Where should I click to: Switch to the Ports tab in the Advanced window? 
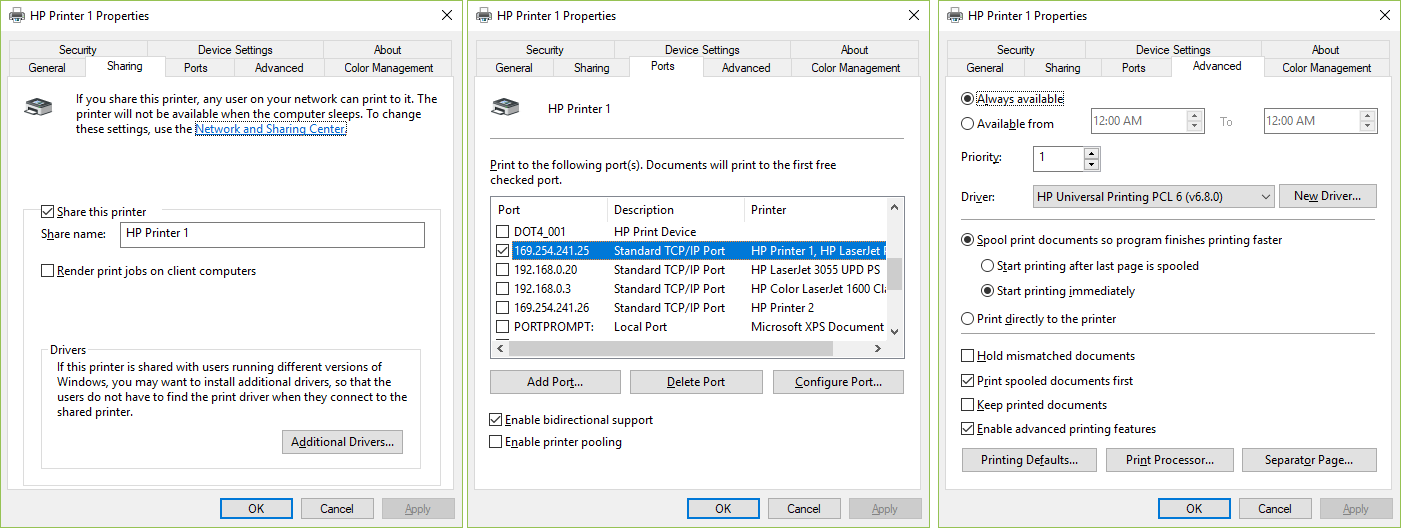pyautogui.click(x=1133, y=68)
